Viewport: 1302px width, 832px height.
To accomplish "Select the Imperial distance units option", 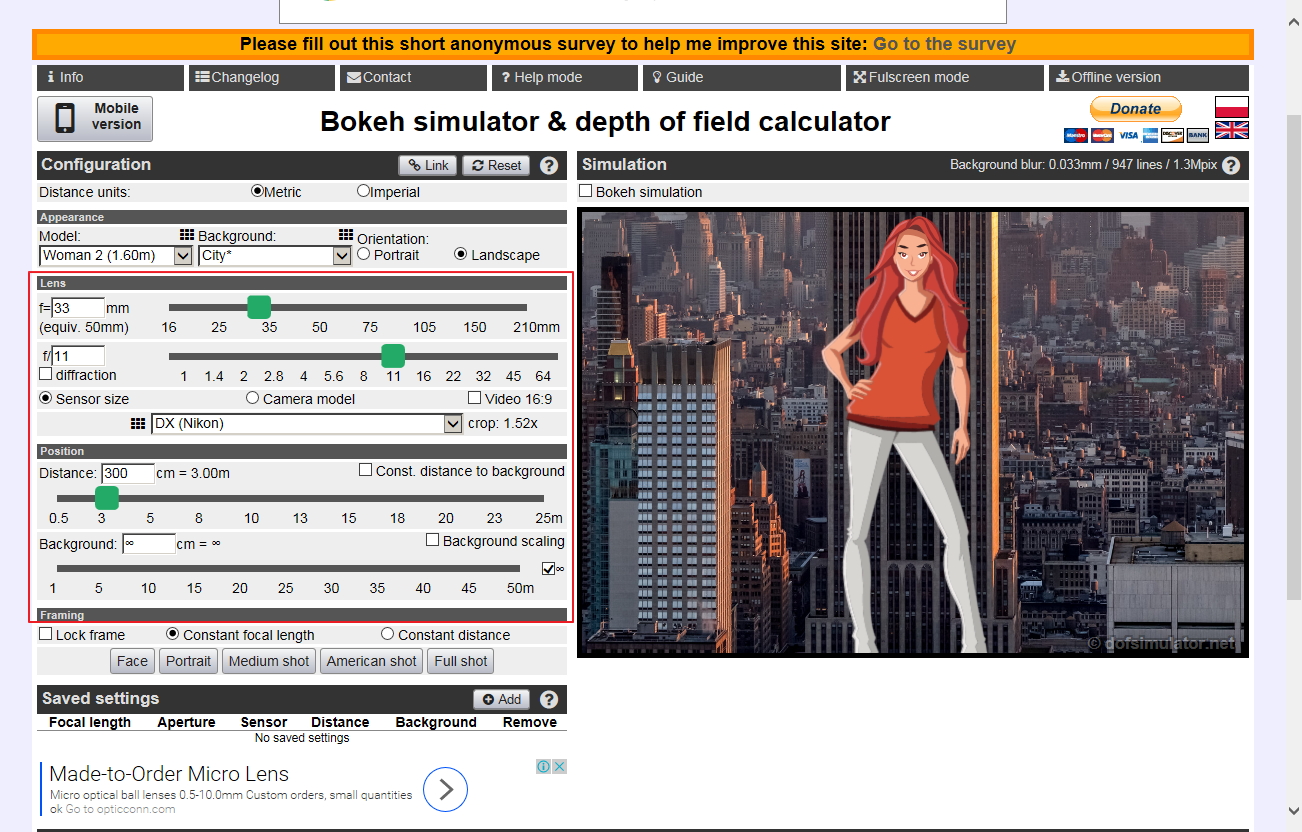I will click(363, 191).
